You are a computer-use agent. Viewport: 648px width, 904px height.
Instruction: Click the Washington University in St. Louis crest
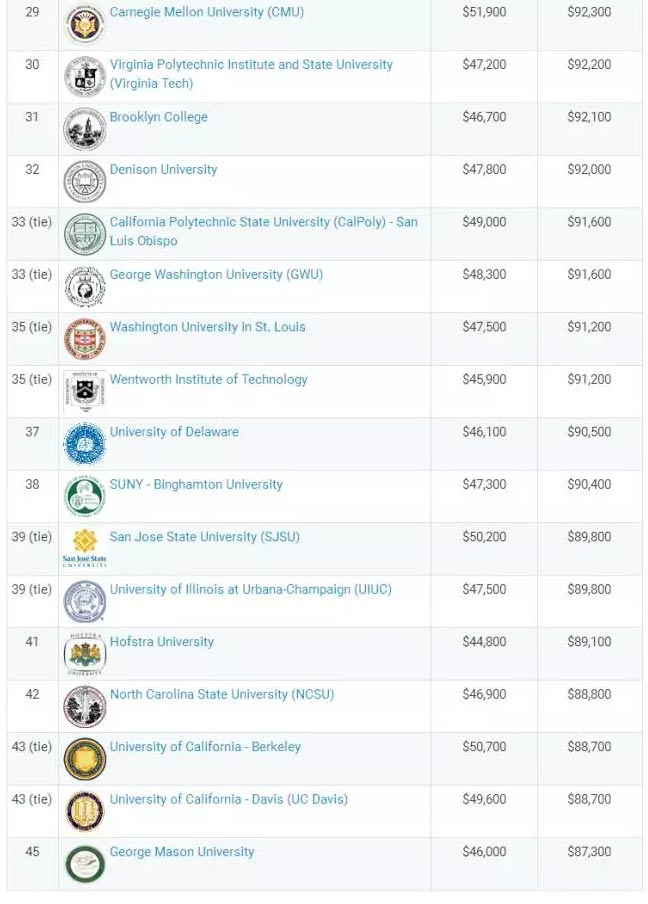85,339
